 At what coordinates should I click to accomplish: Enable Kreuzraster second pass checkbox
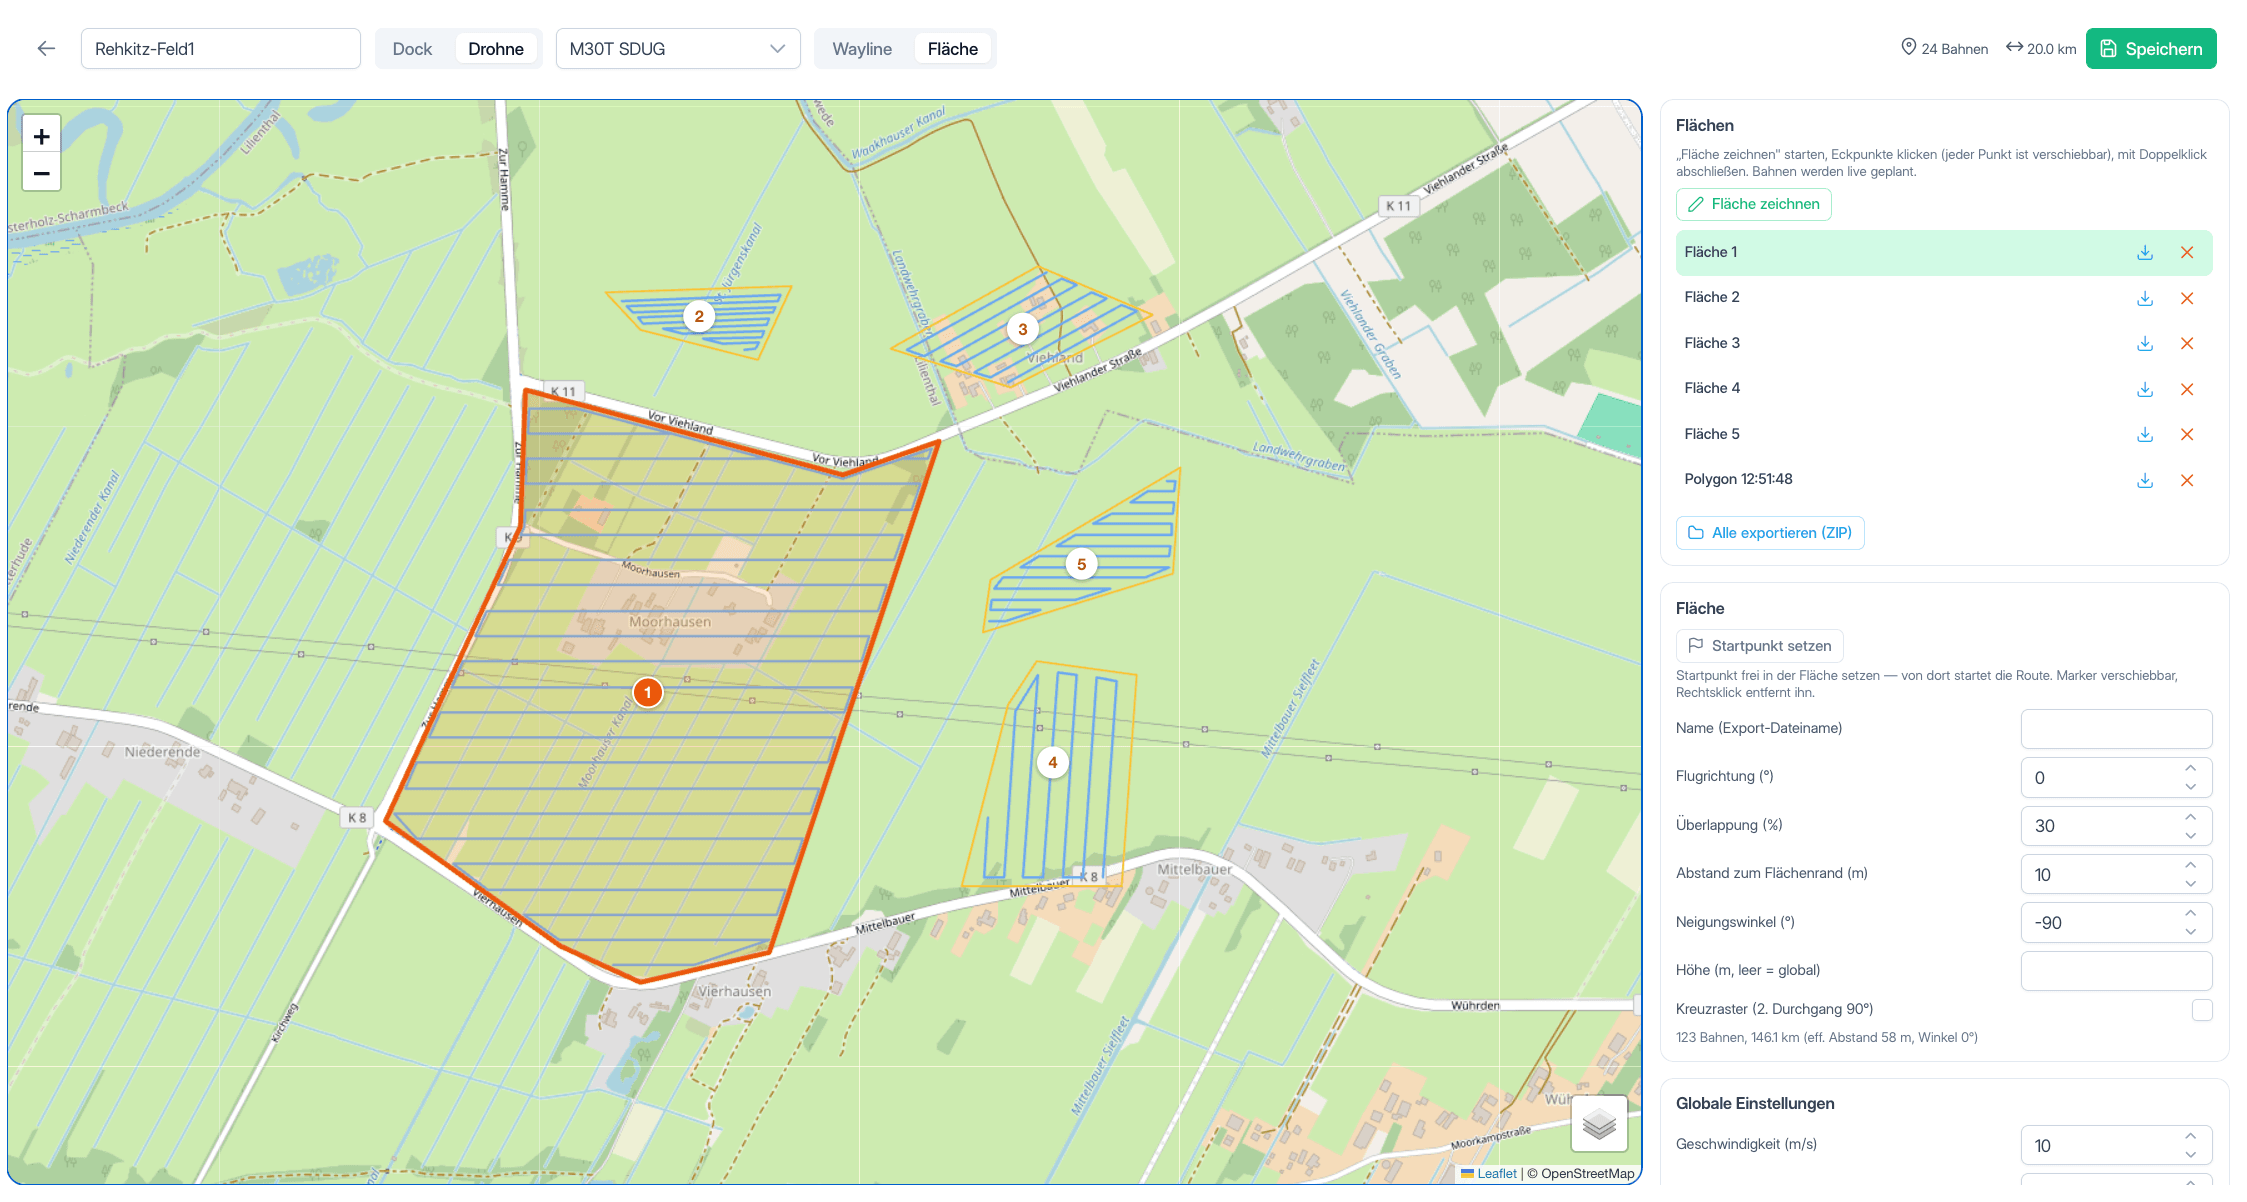pyautogui.click(x=2202, y=1010)
